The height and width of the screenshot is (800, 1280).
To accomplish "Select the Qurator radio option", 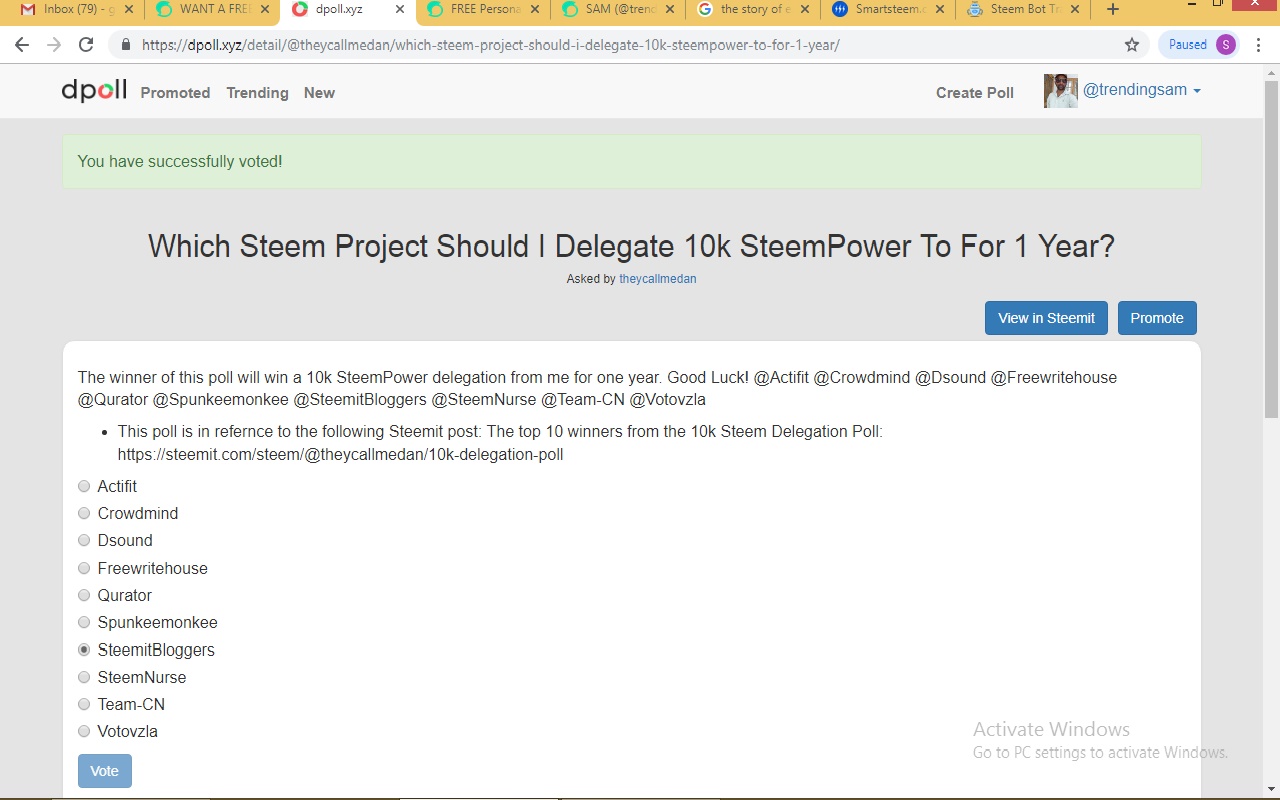I will tap(84, 595).
